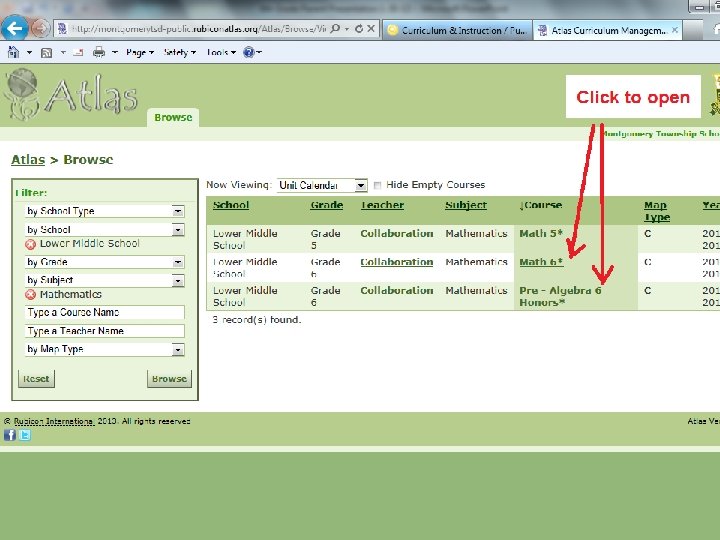Screen dimensions: 720x540
Task: Sort table by Course column header
Action: (x=542, y=205)
